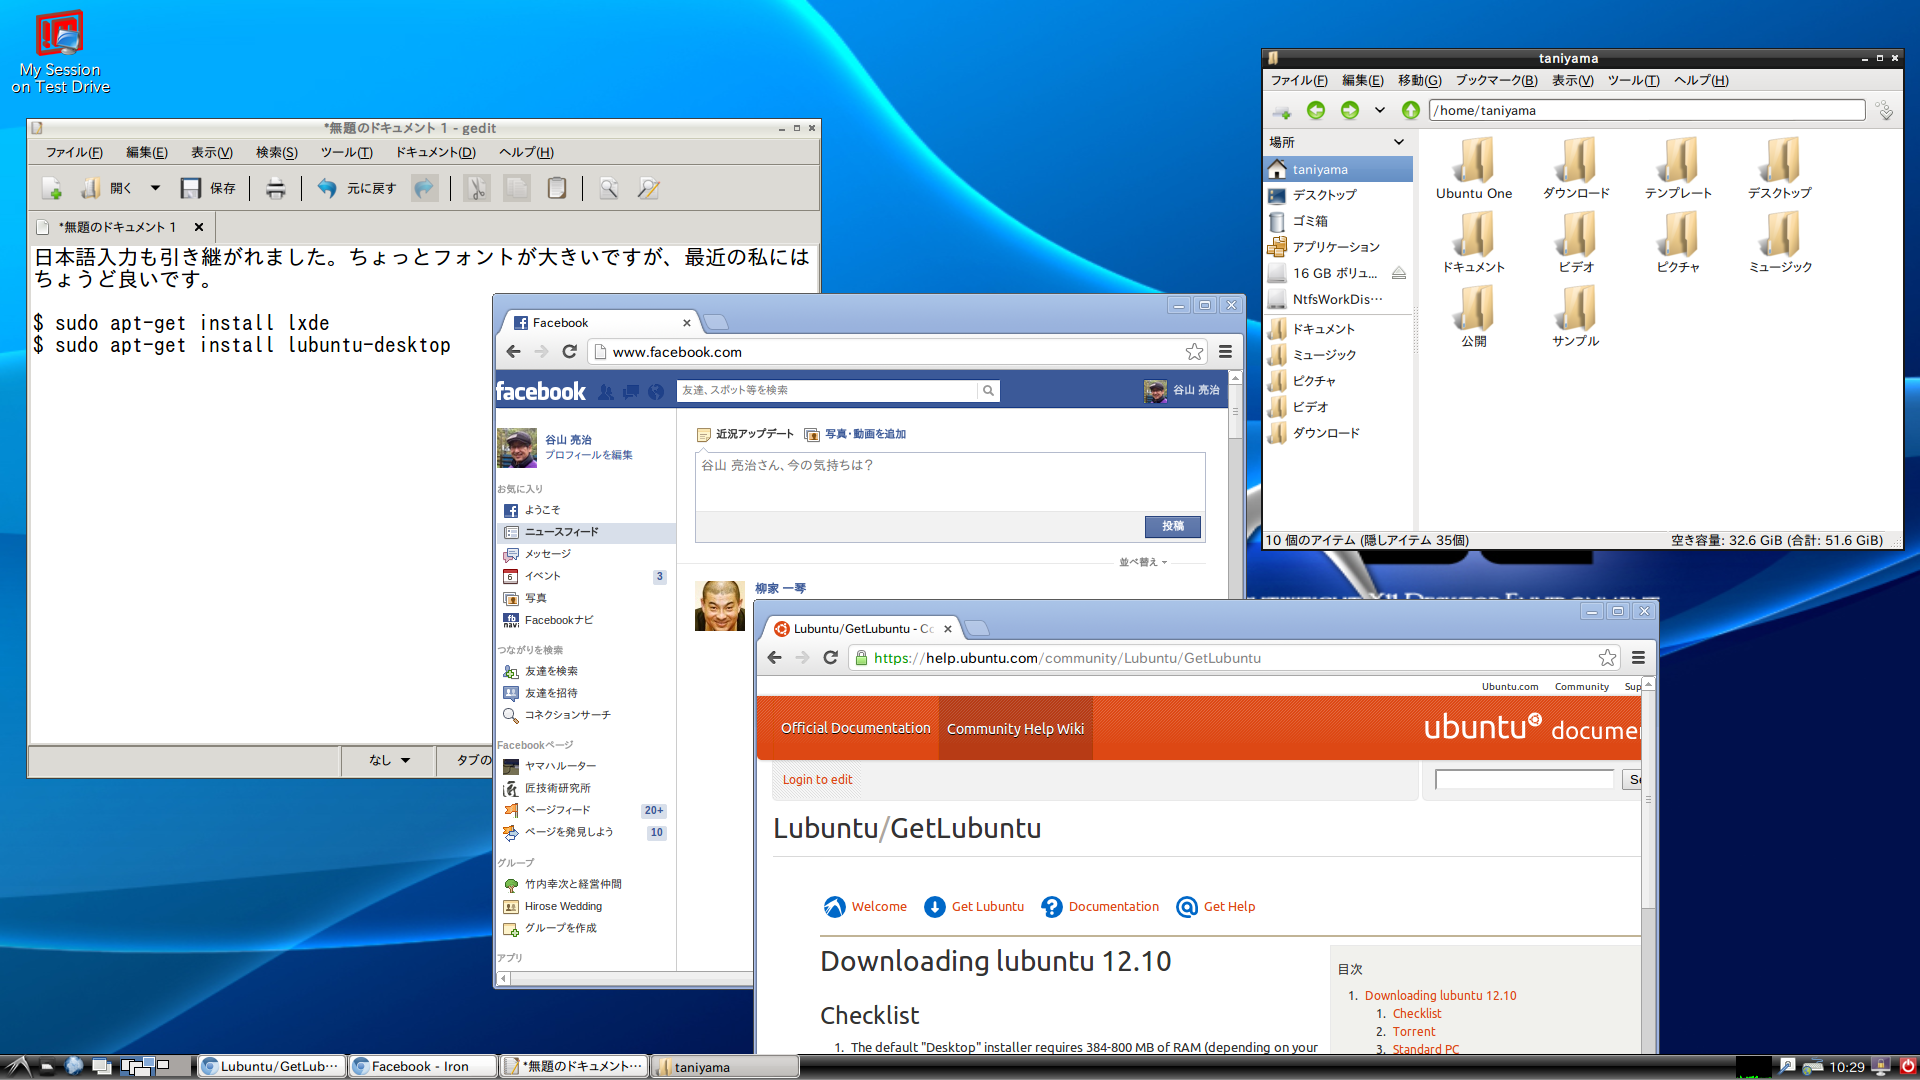Click プロフィールを編集 link on Facebook
The height and width of the screenshot is (1080, 1920).
coord(588,455)
